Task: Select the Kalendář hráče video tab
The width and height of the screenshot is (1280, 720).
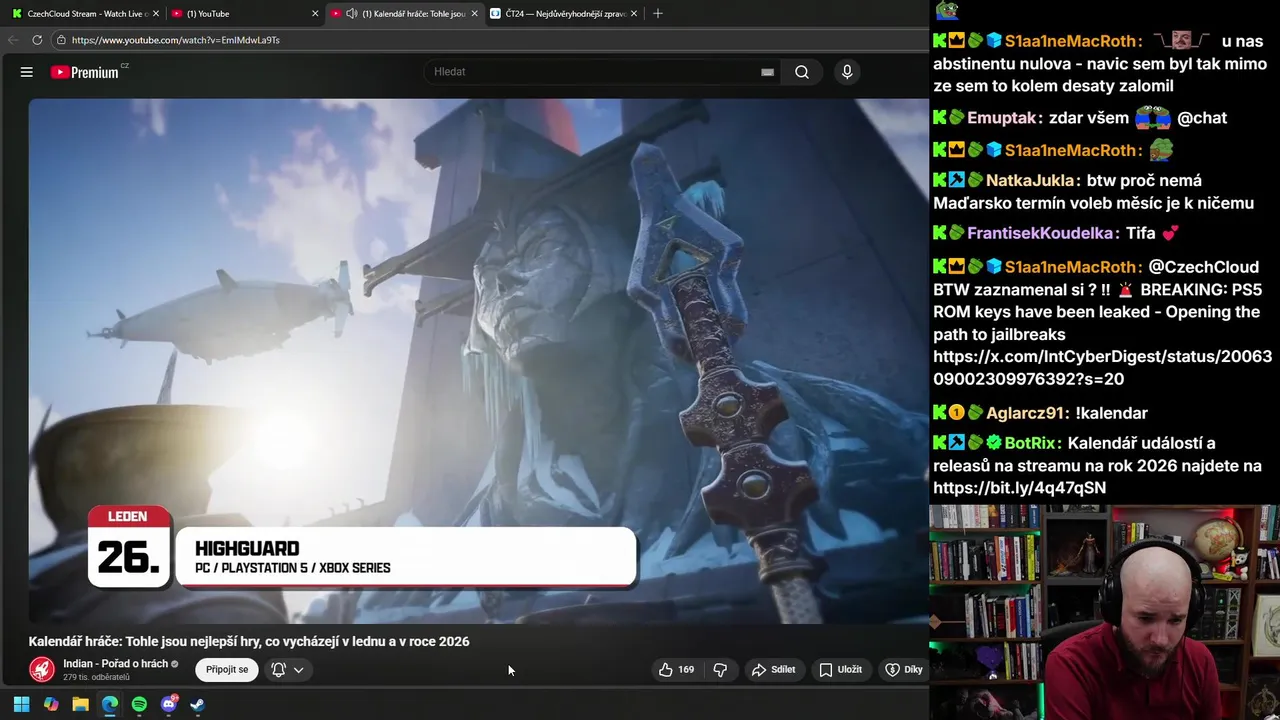Action: point(405,14)
